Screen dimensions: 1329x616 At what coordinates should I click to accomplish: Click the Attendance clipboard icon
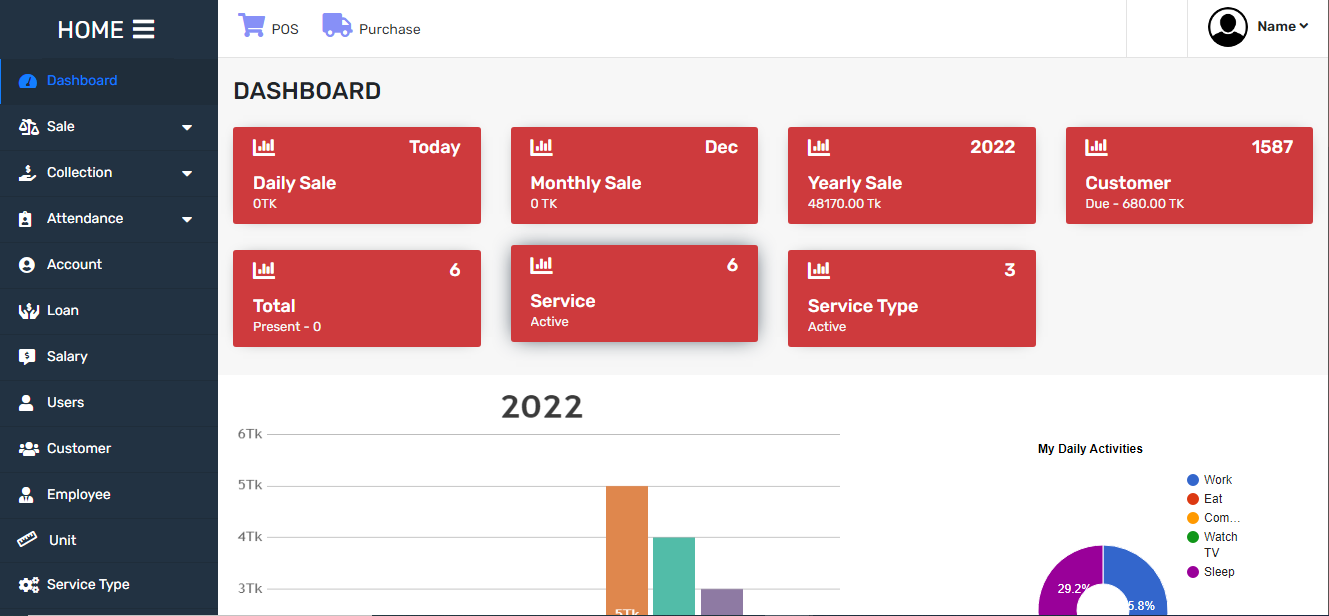click(26, 219)
